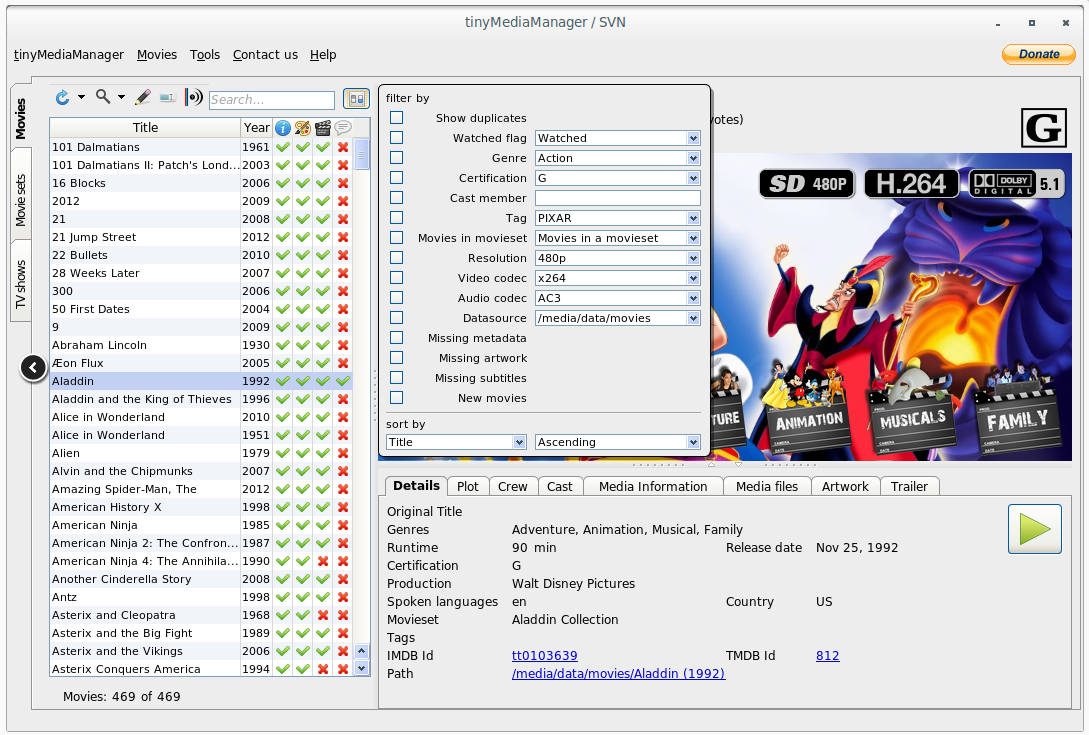Image resolution: width=1089 pixels, height=735 pixels.
Task: Open the refresh icon's dropdown arrow
Action: (x=81, y=97)
